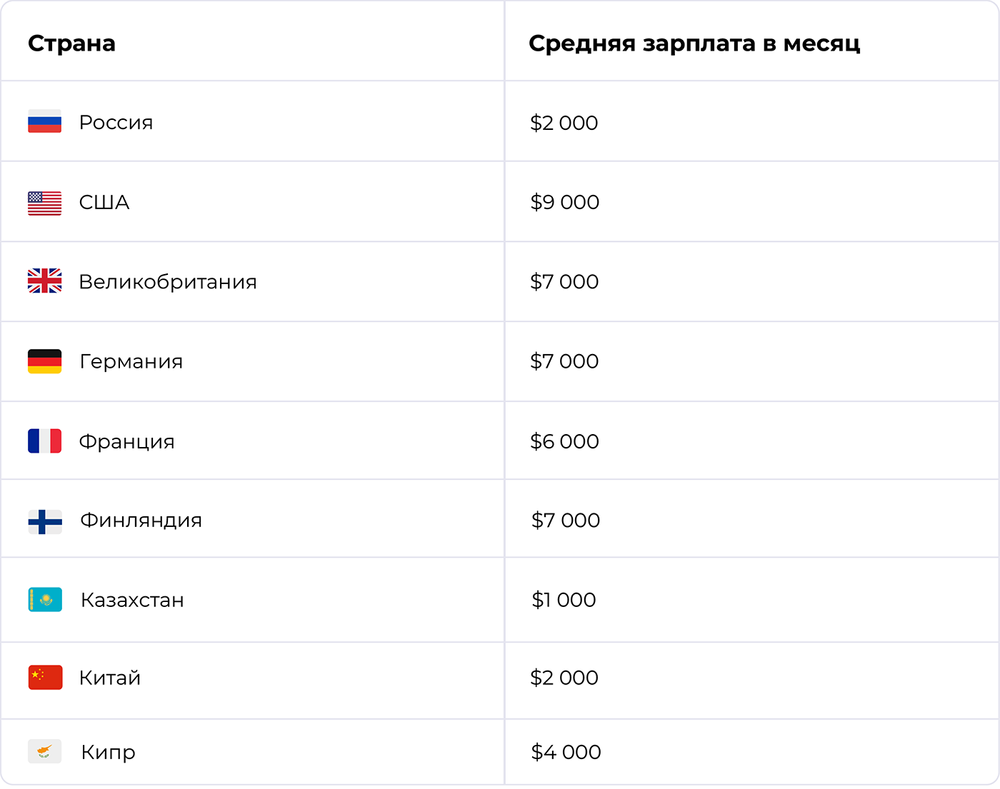Image resolution: width=1000 pixels, height=789 pixels.
Task: Select the Великобритания country label
Action: pyautogui.click(x=168, y=282)
